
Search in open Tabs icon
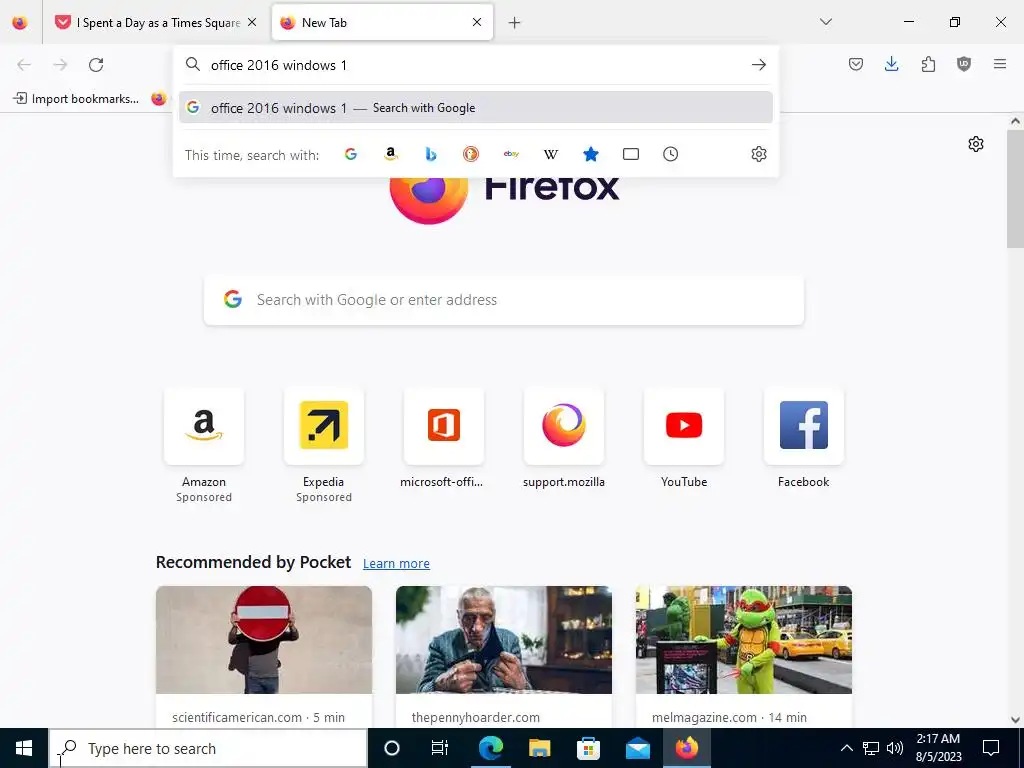[x=631, y=154]
